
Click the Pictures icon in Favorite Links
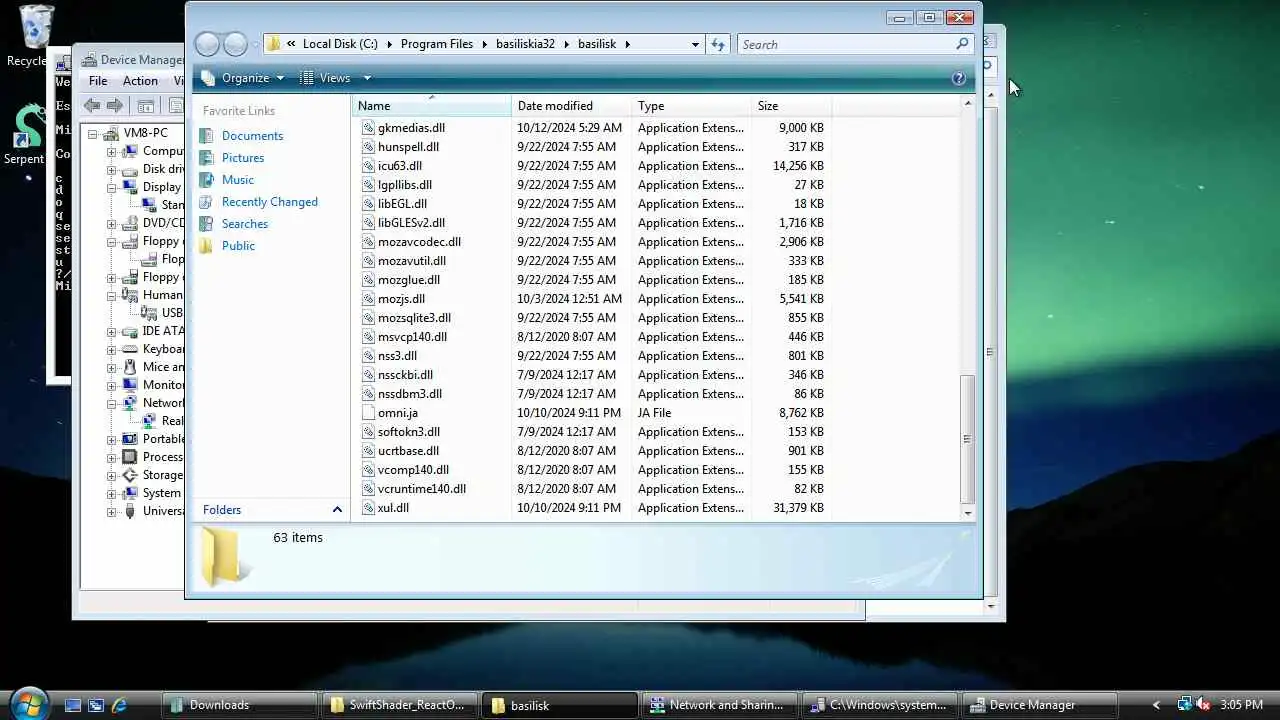(207, 158)
